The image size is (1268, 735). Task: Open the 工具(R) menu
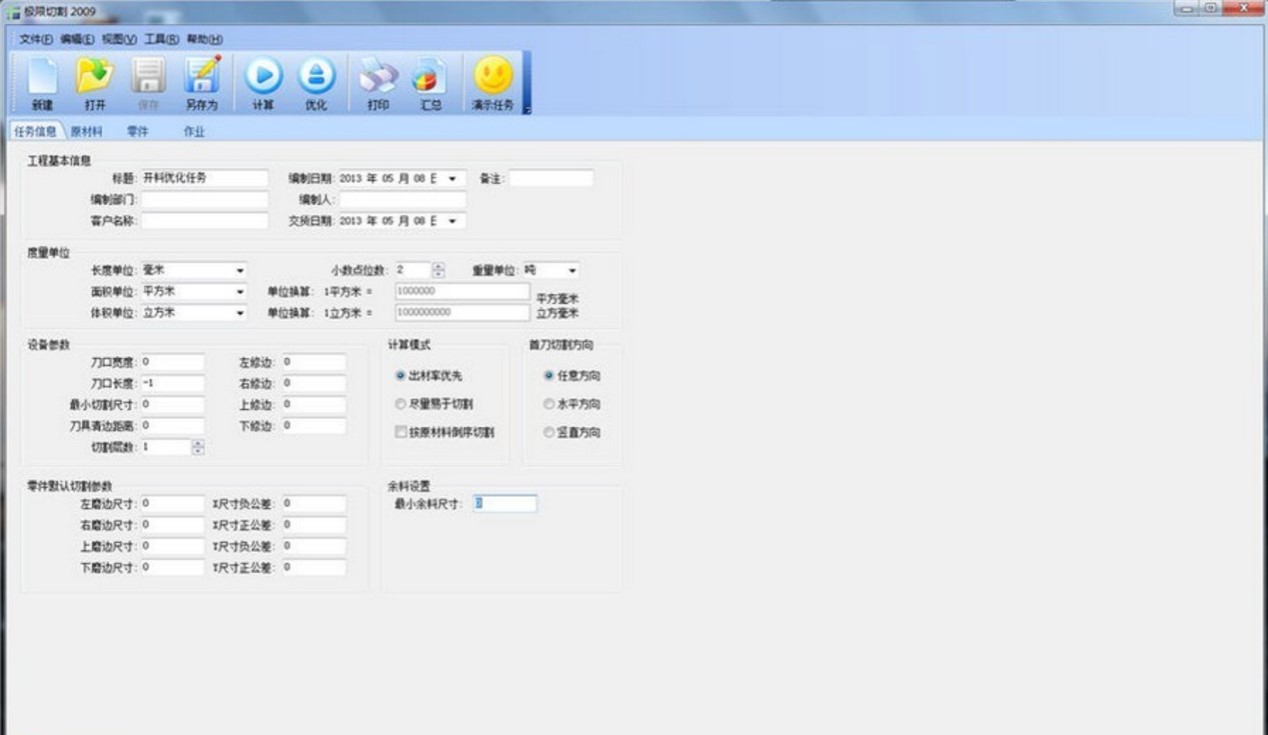point(161,39)
